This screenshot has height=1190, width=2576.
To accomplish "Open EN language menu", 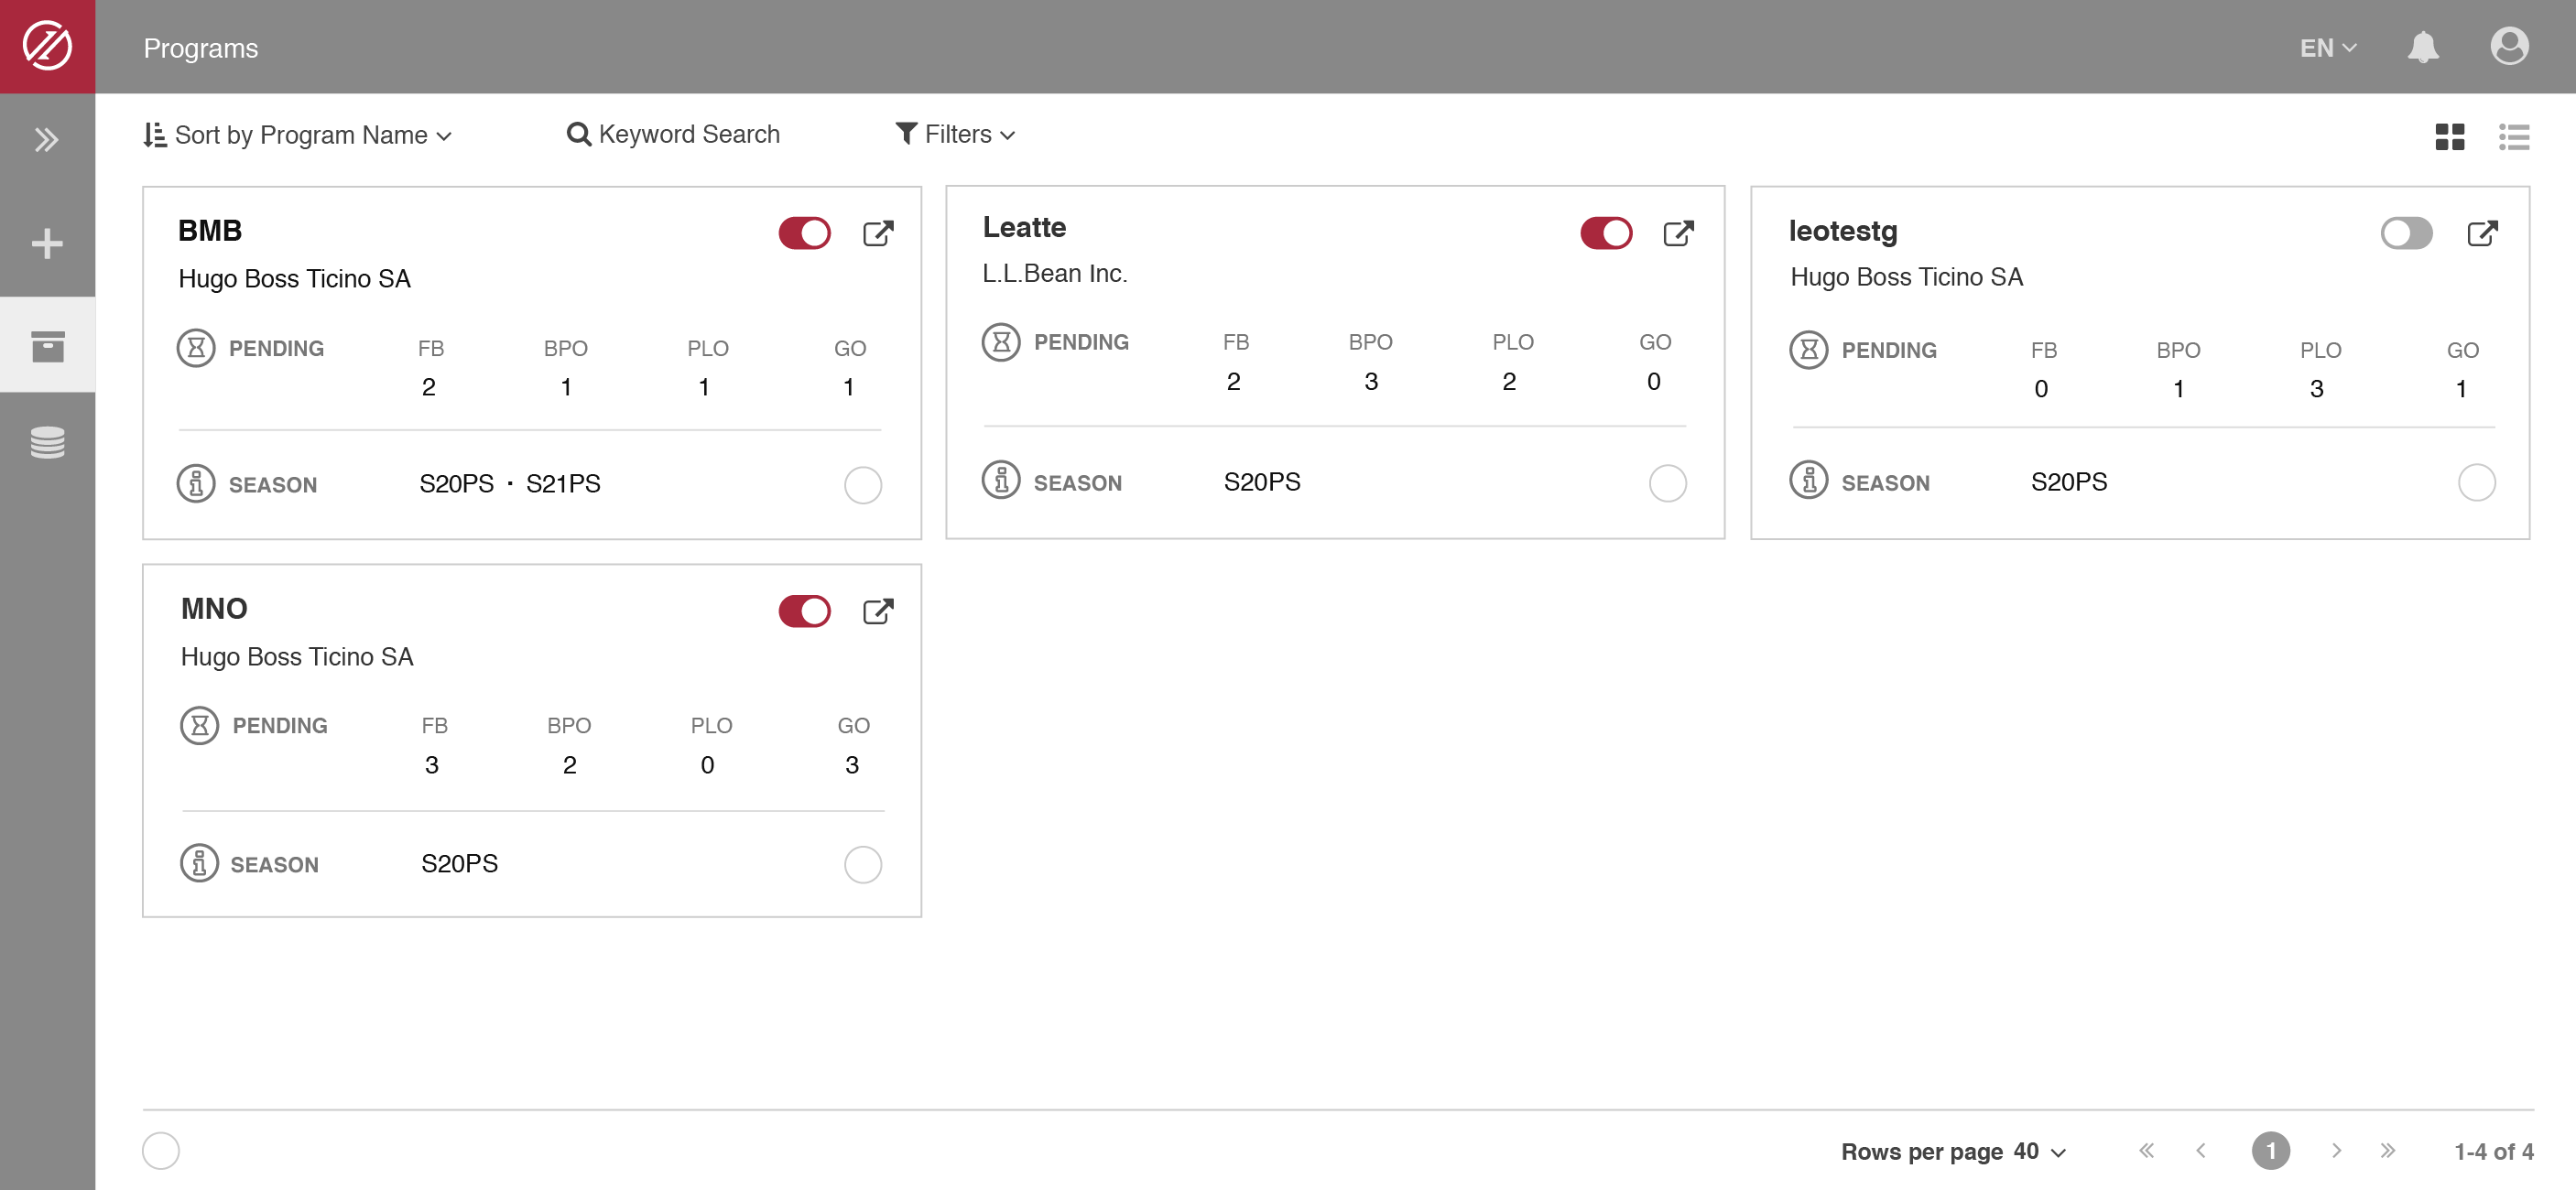I will pyautogui.click(x=2327, y=48).
